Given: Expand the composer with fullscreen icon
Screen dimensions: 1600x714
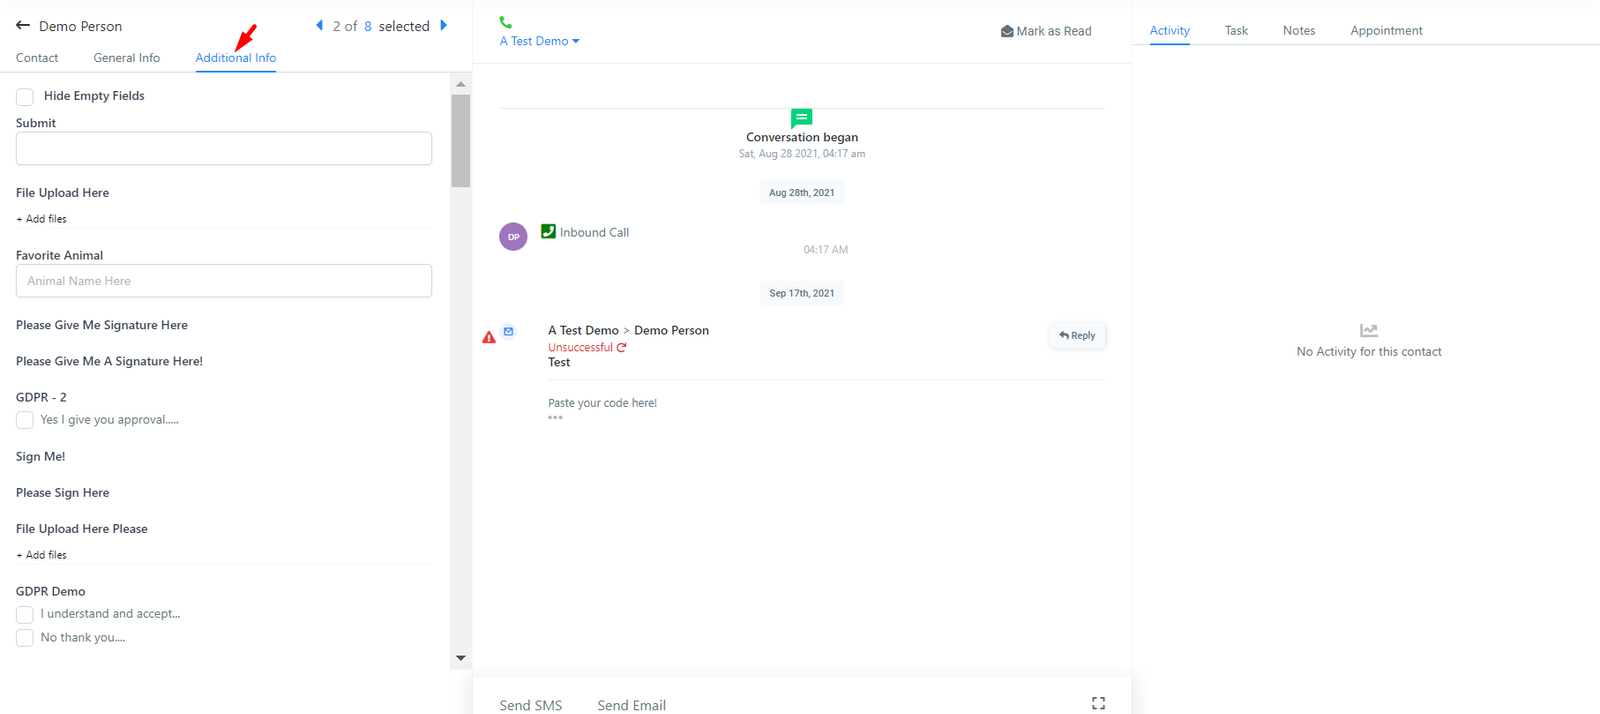Looking at the screenshot, I should tap(1098, 704).
